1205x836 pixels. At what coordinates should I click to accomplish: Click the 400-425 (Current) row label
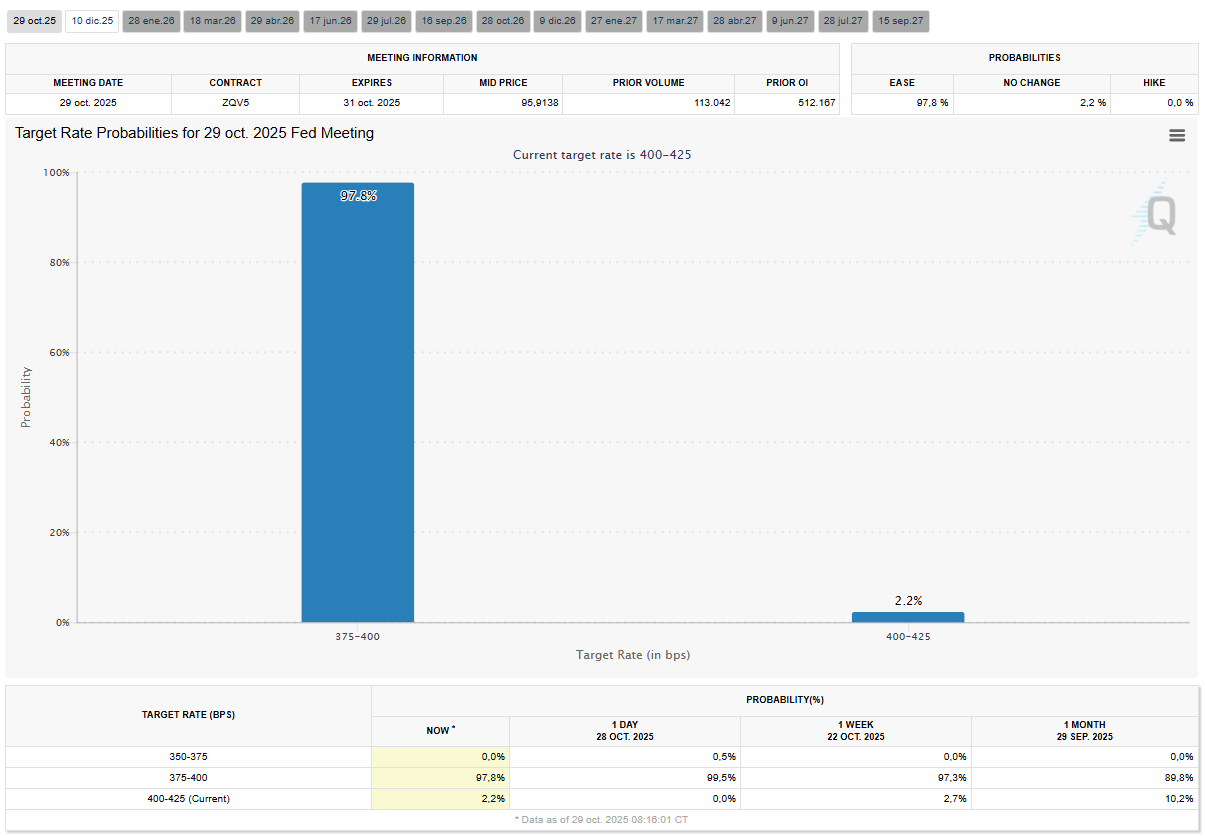click(x=188, y=798)
